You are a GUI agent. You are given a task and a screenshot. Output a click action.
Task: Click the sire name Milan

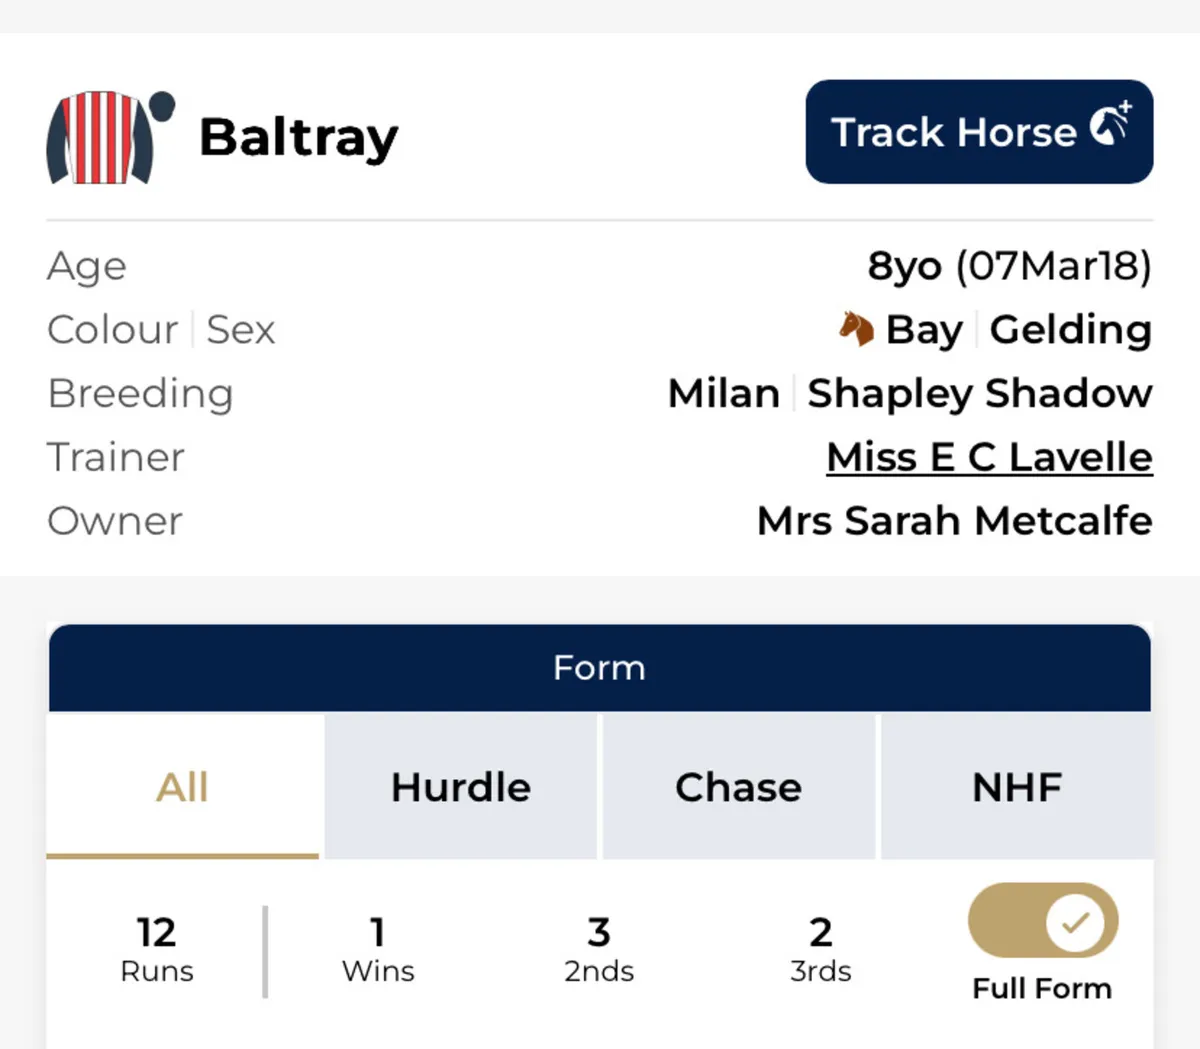[x=723, y=393]
